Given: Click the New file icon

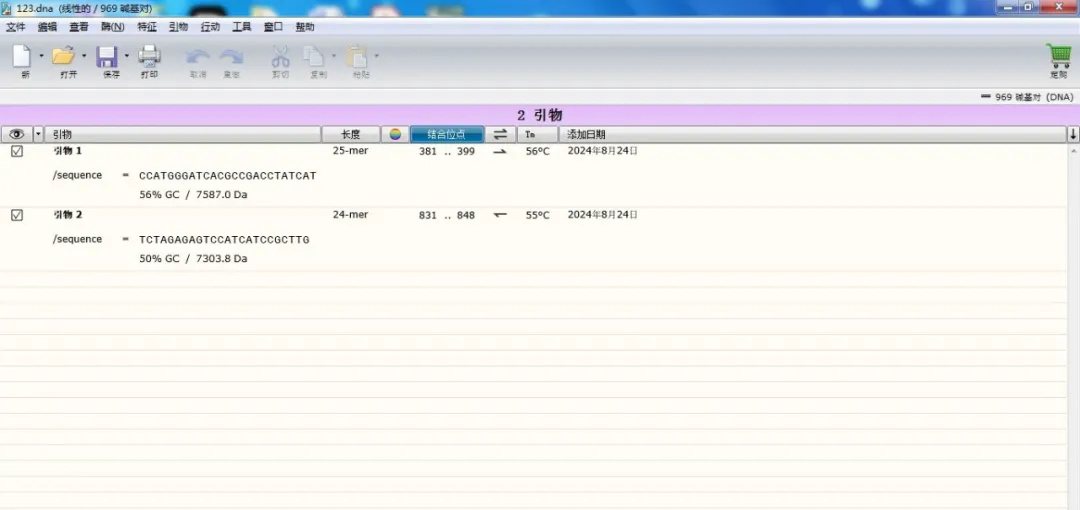Looking at the screenshot, I should point(20,57).
